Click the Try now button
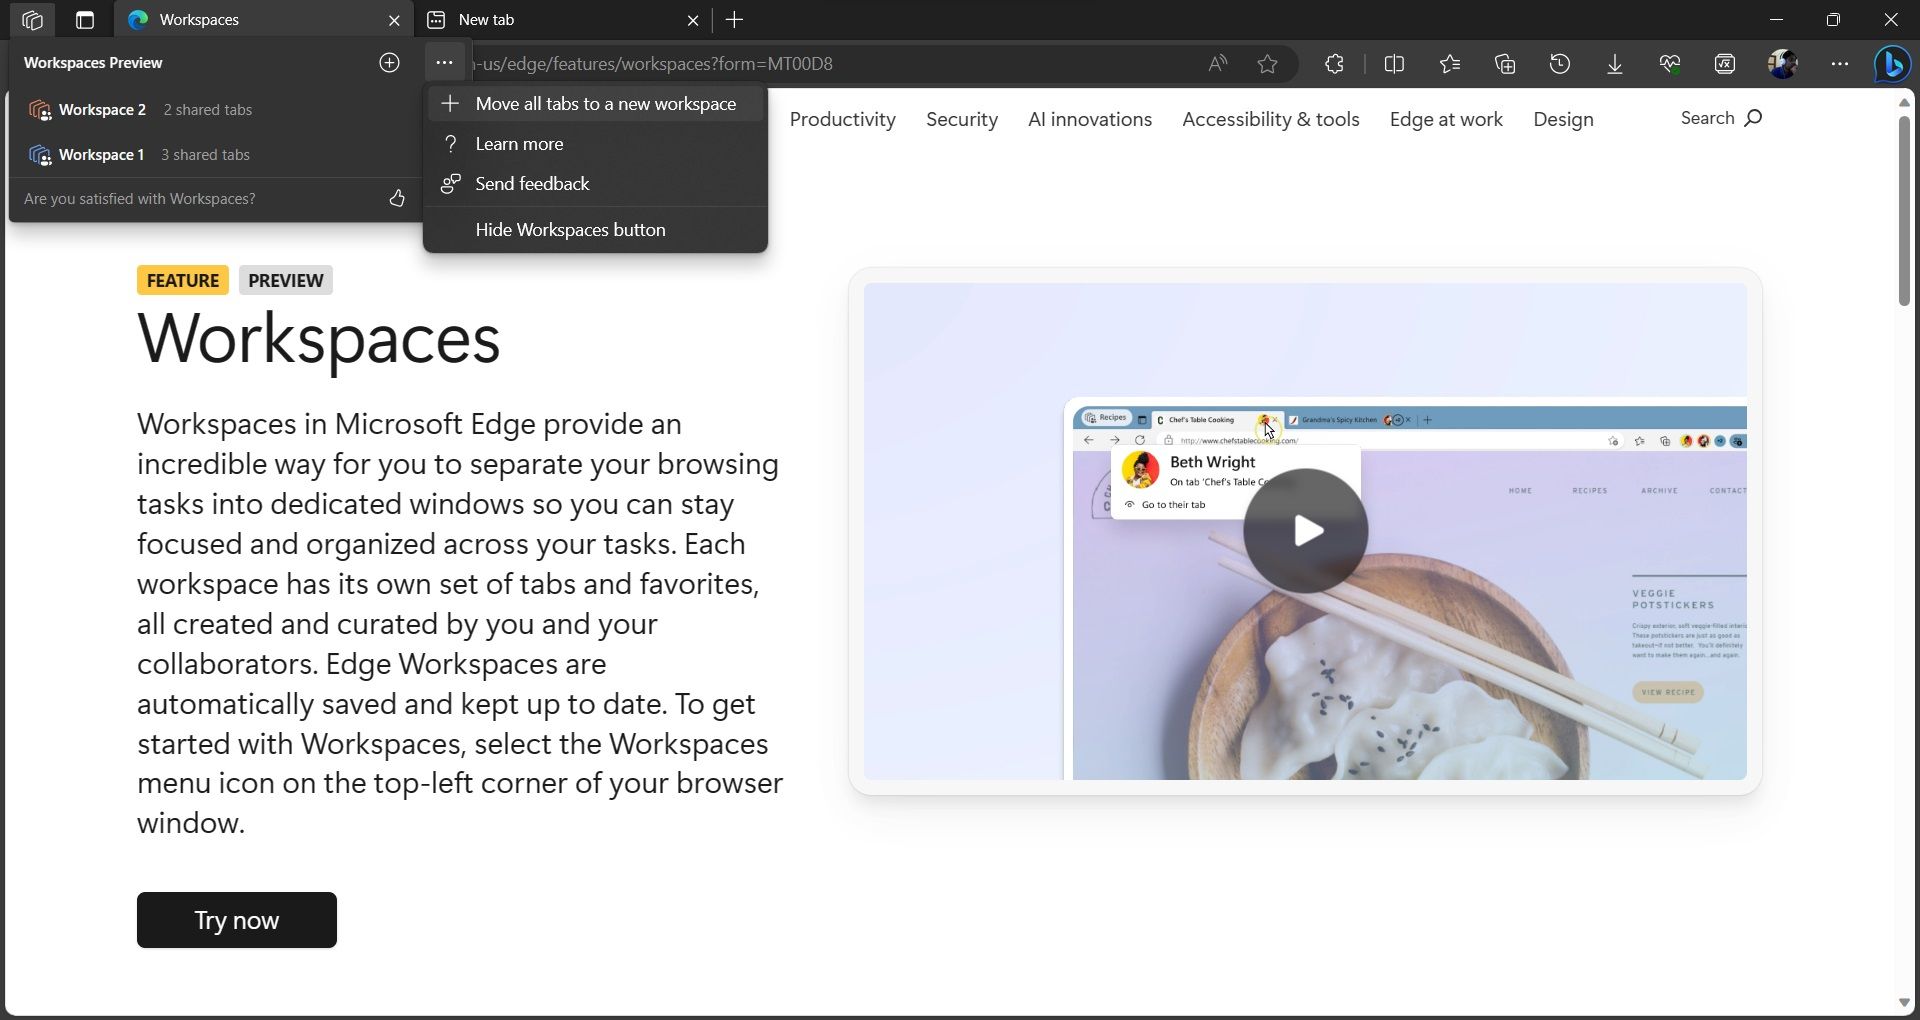This screenshot has width=1920, height=1020. point(236,919)
